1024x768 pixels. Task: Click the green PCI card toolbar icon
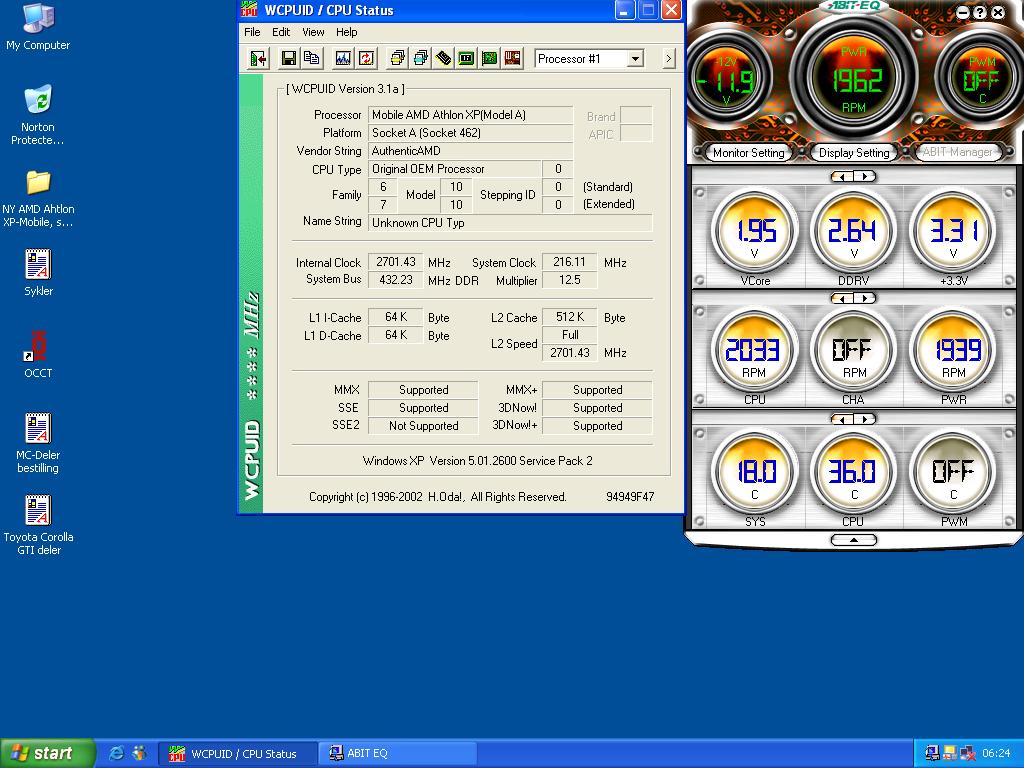pos(489,59)
